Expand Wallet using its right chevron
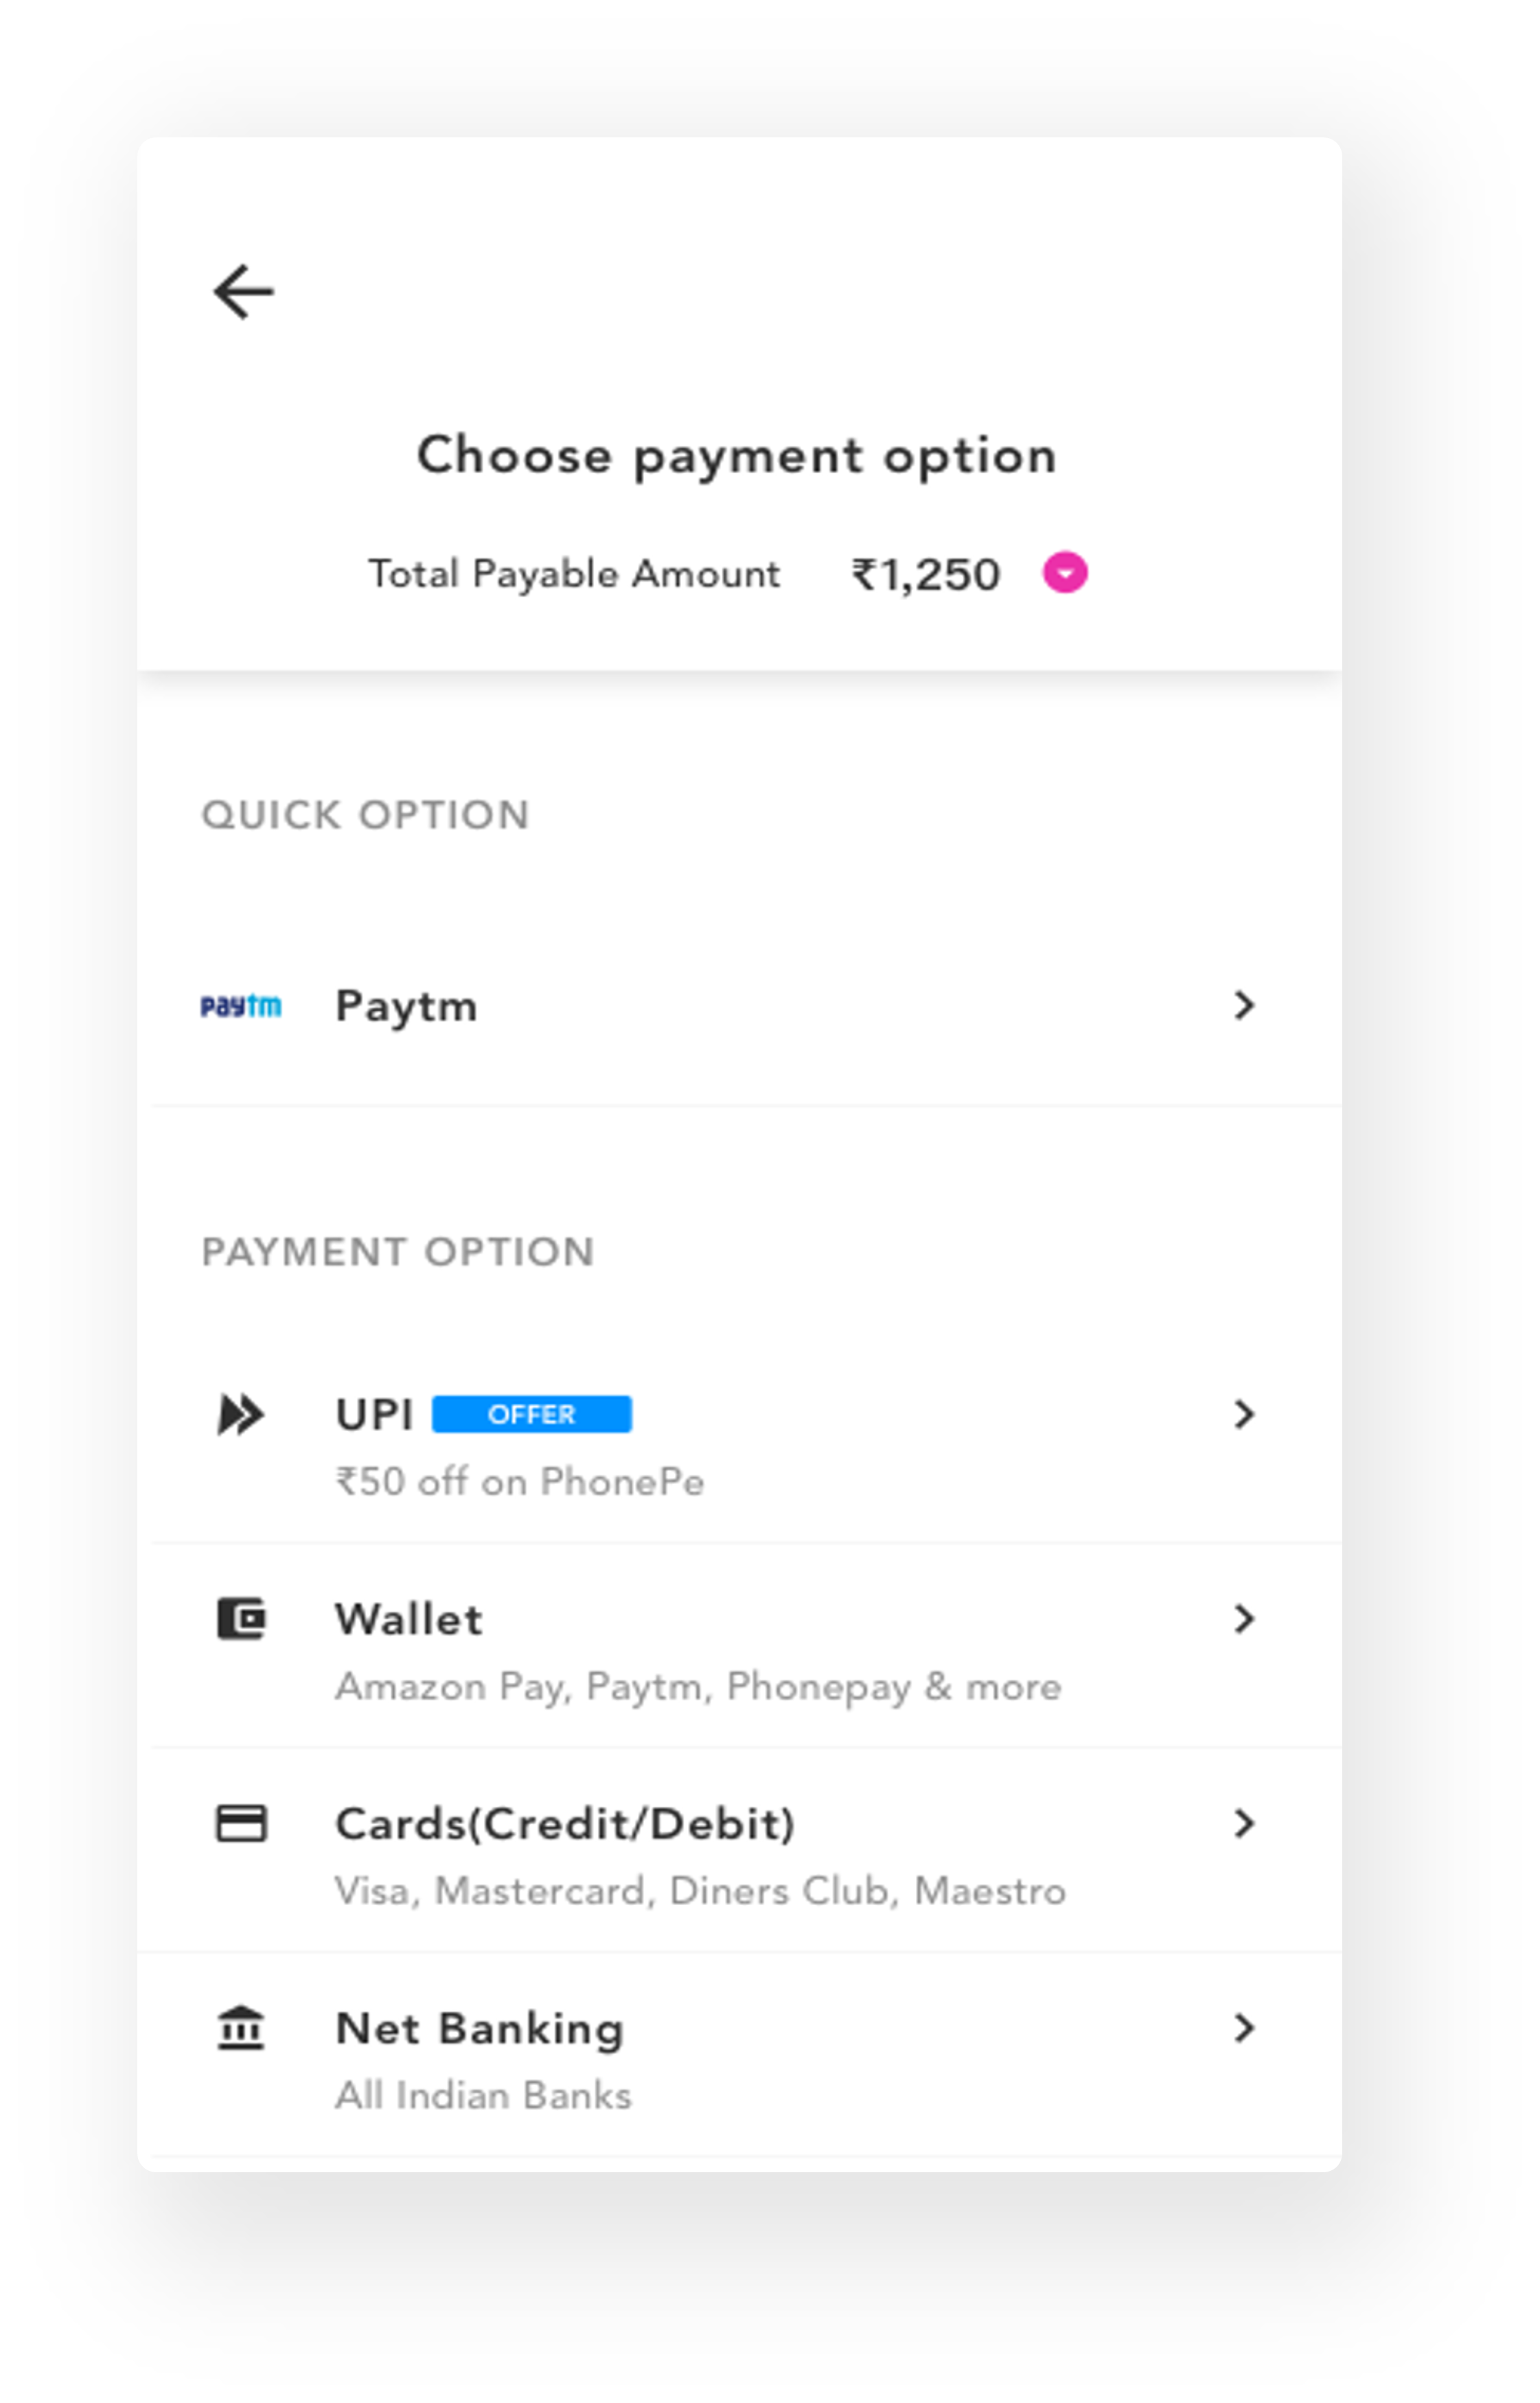1540x2403 pixels. [1243, 1619]
